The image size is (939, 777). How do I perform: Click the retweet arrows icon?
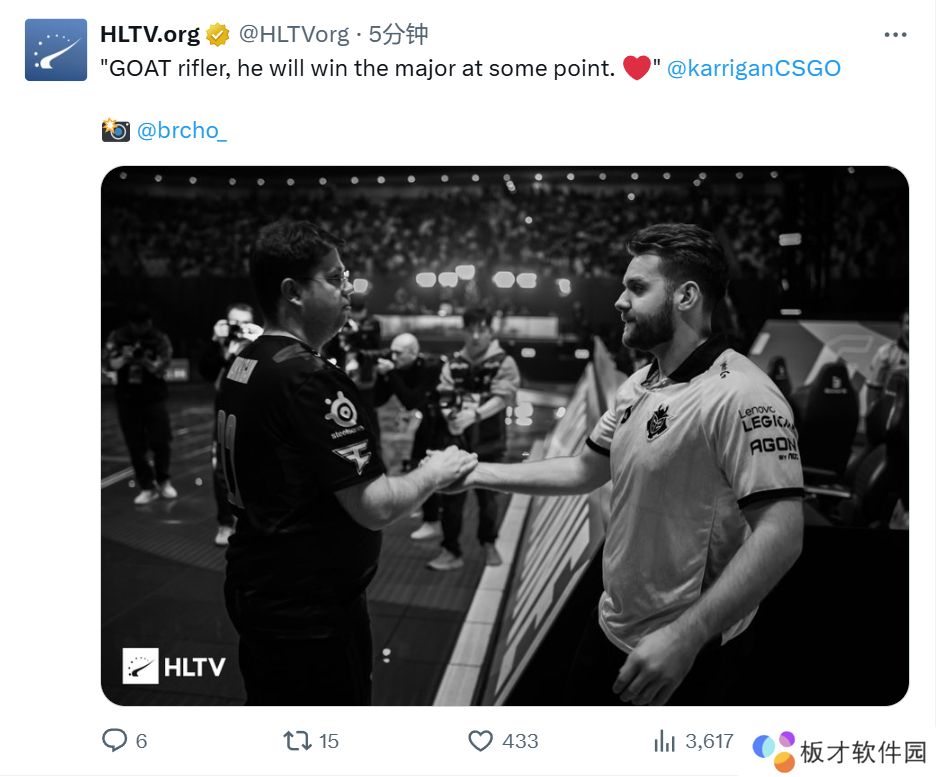298,741
